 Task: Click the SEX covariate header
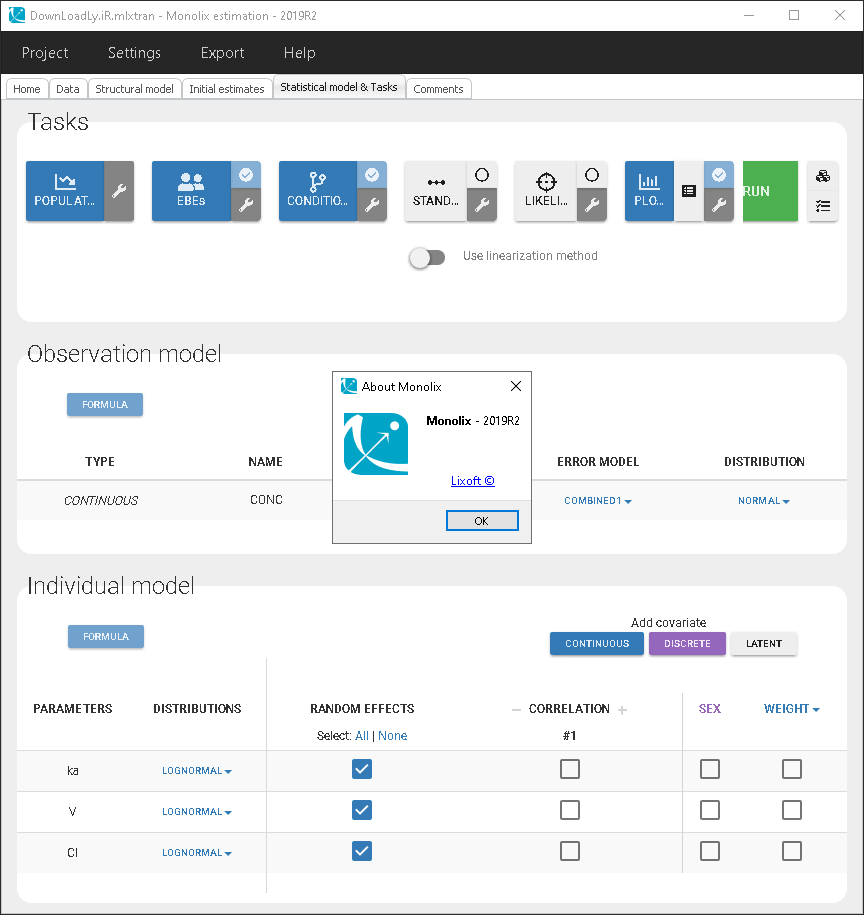pos(709,708)
